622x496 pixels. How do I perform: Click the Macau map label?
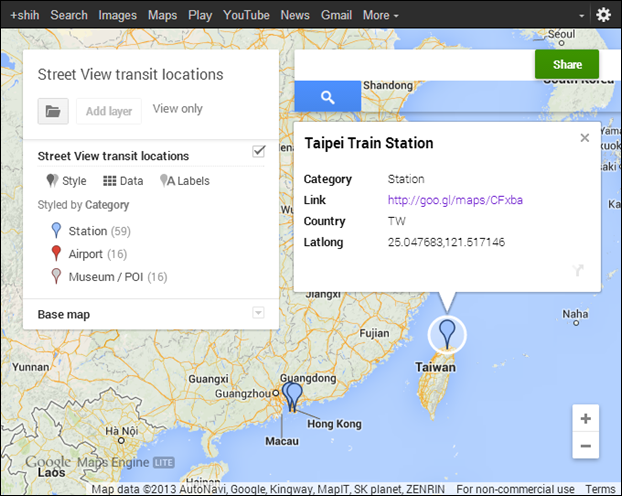click(282, 441)
